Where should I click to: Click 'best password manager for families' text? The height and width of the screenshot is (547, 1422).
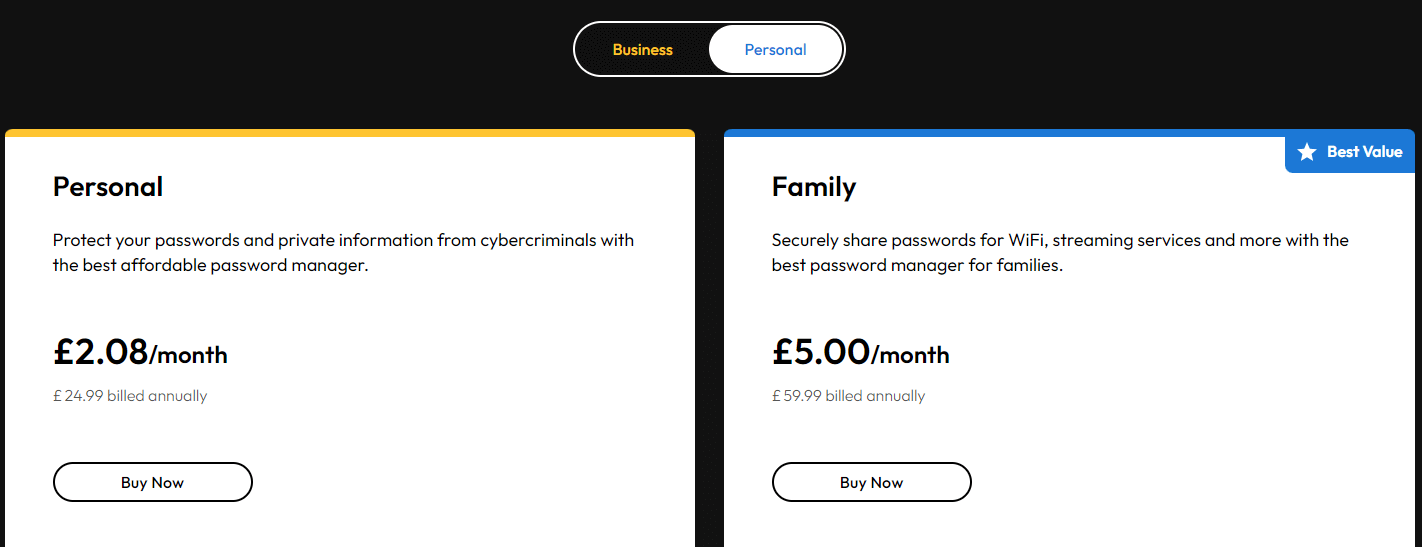(x=931, y=266)
